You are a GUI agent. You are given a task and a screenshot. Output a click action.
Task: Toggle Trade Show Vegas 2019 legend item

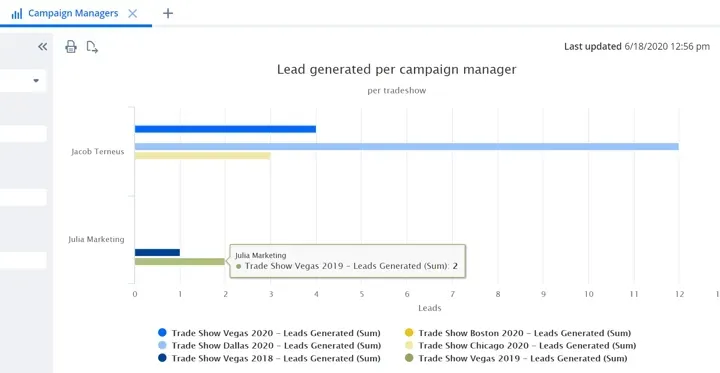pos(516,358)
